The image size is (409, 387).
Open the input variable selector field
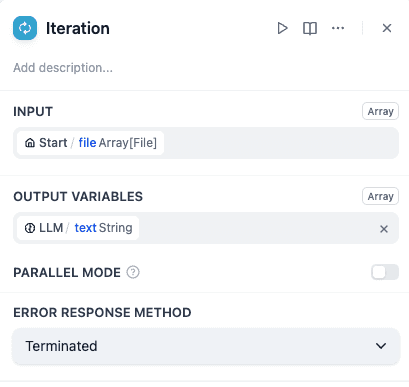[x=206, y=143]
